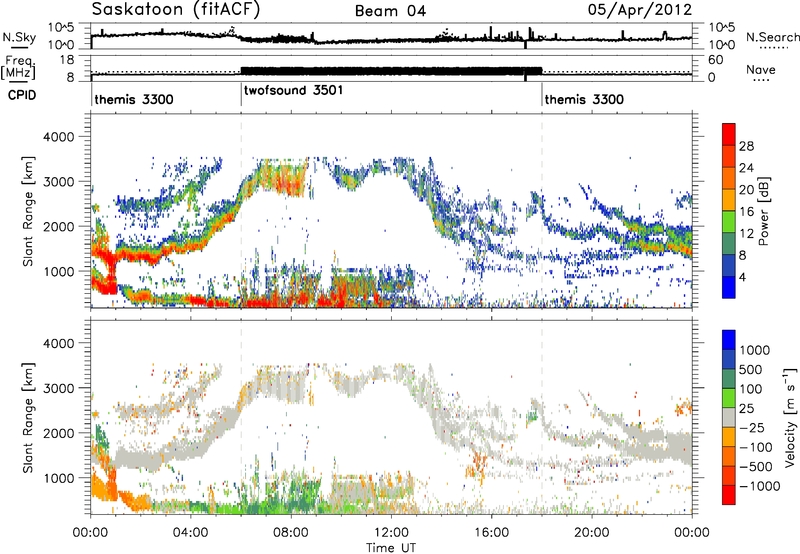Click the 'Nave' legend label
This screenshot has width=800, height=554.
click(761, 70)
